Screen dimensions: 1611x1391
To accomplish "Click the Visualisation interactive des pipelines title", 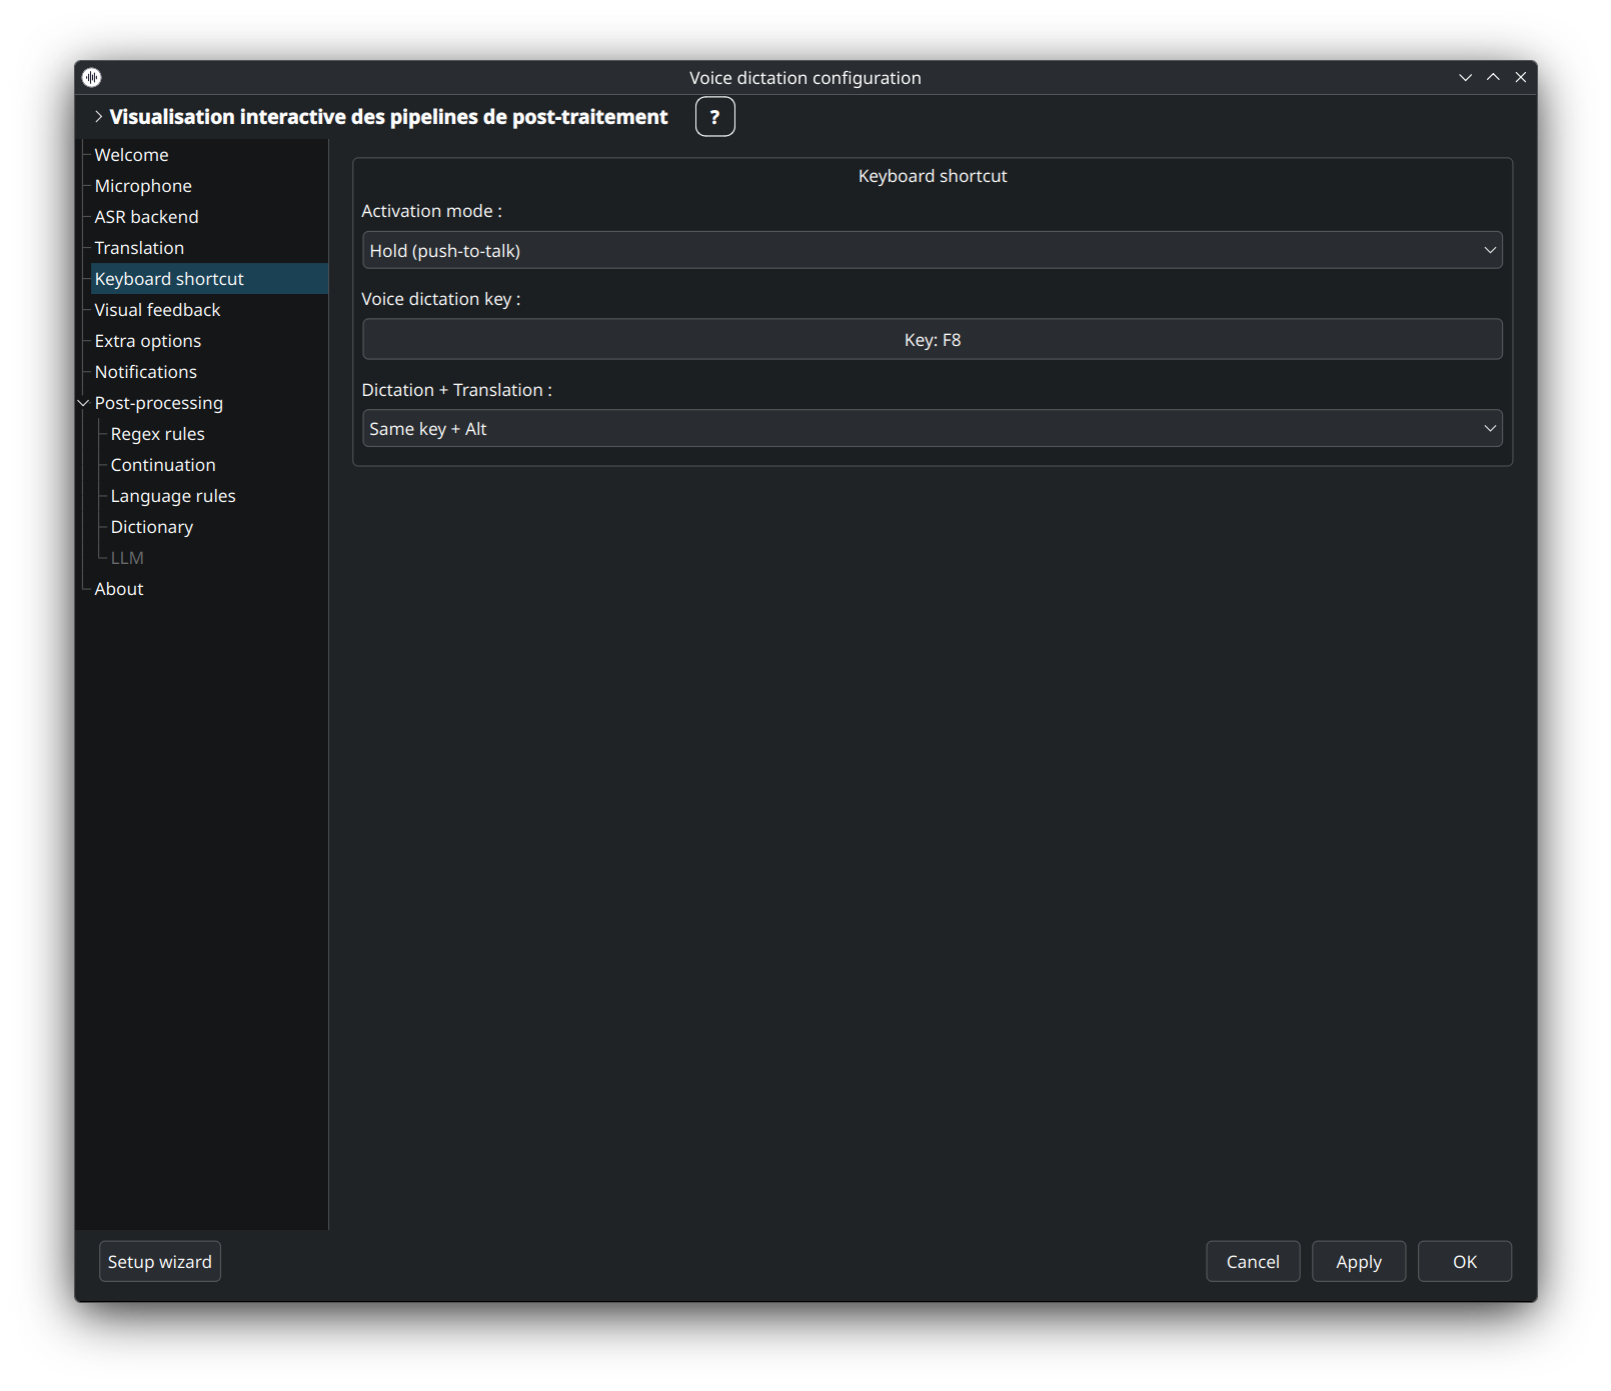I will [x=388, y=117].
